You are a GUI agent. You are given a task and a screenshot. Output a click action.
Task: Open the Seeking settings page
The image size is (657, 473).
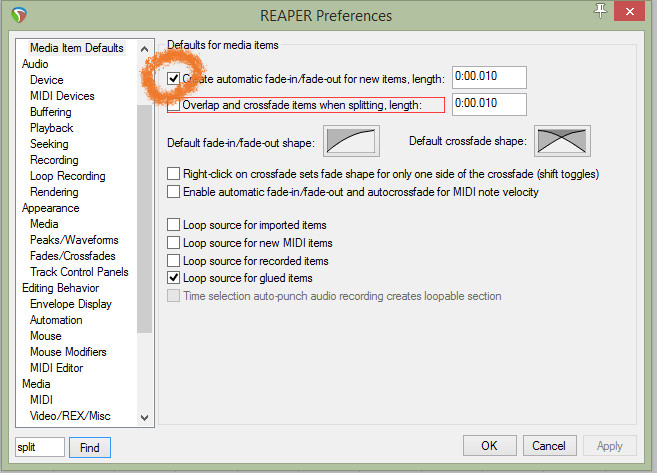point(49,144)
